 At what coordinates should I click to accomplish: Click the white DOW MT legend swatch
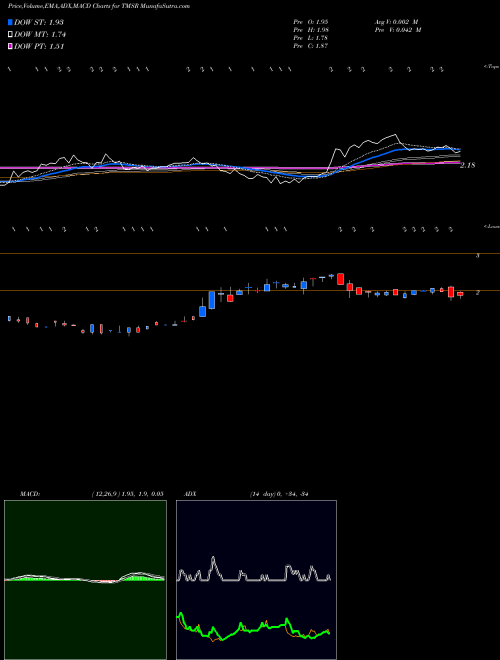11,35
